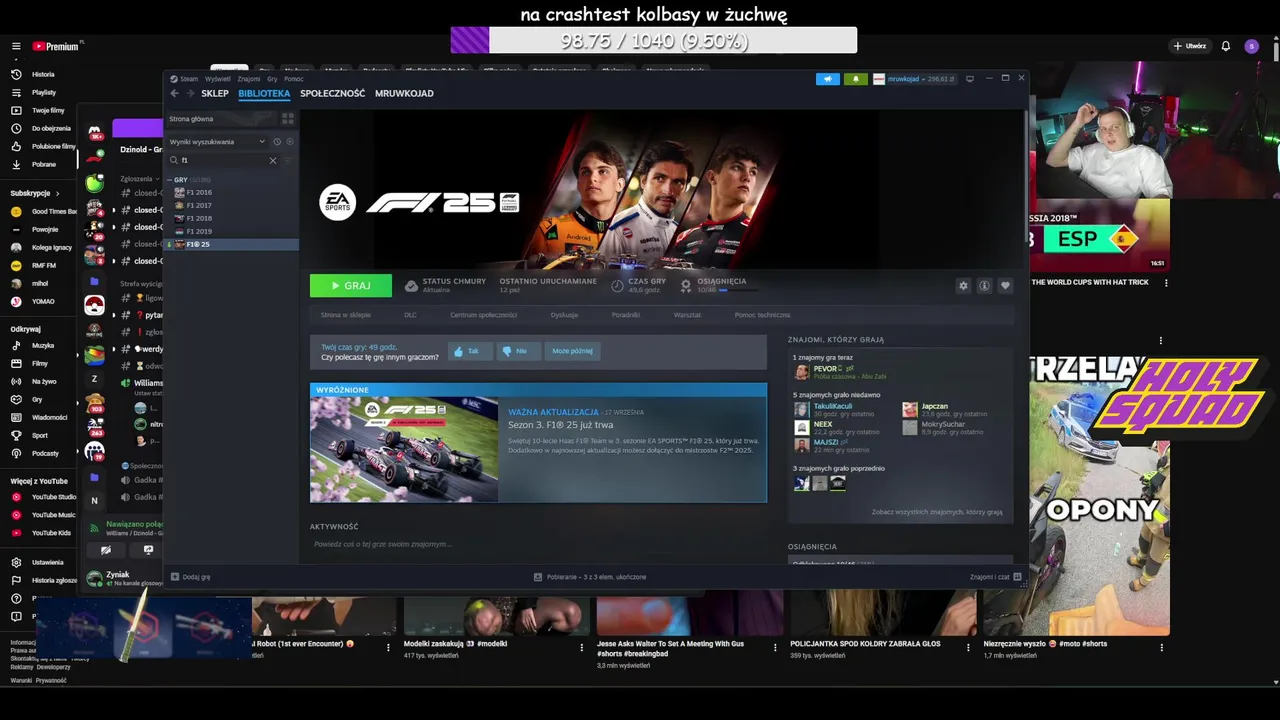This screenshot has height=720, width=1280.
Task: Open MRUWKOJAD profile tab
Action: [x=404, y=93]
